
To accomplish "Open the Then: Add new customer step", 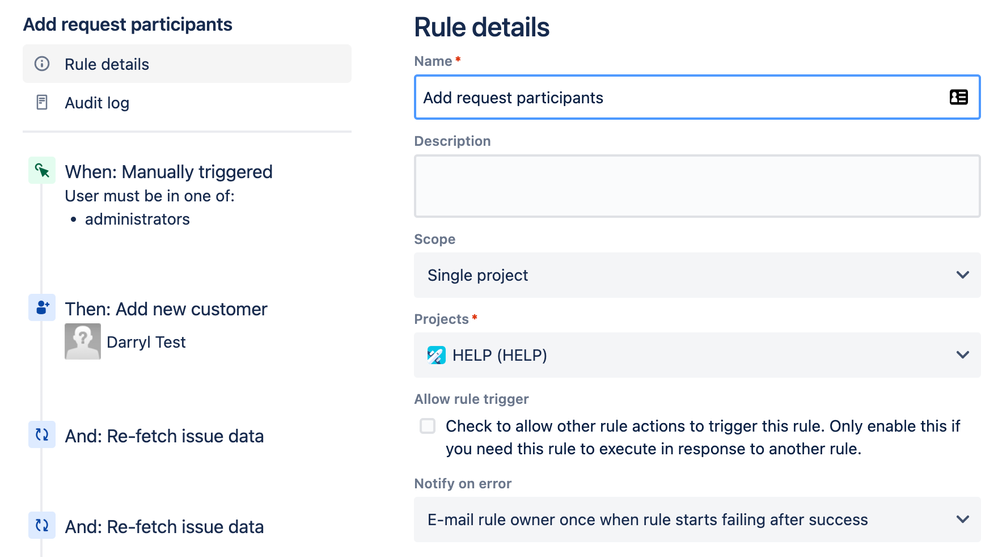I will [x=166, y=309].
